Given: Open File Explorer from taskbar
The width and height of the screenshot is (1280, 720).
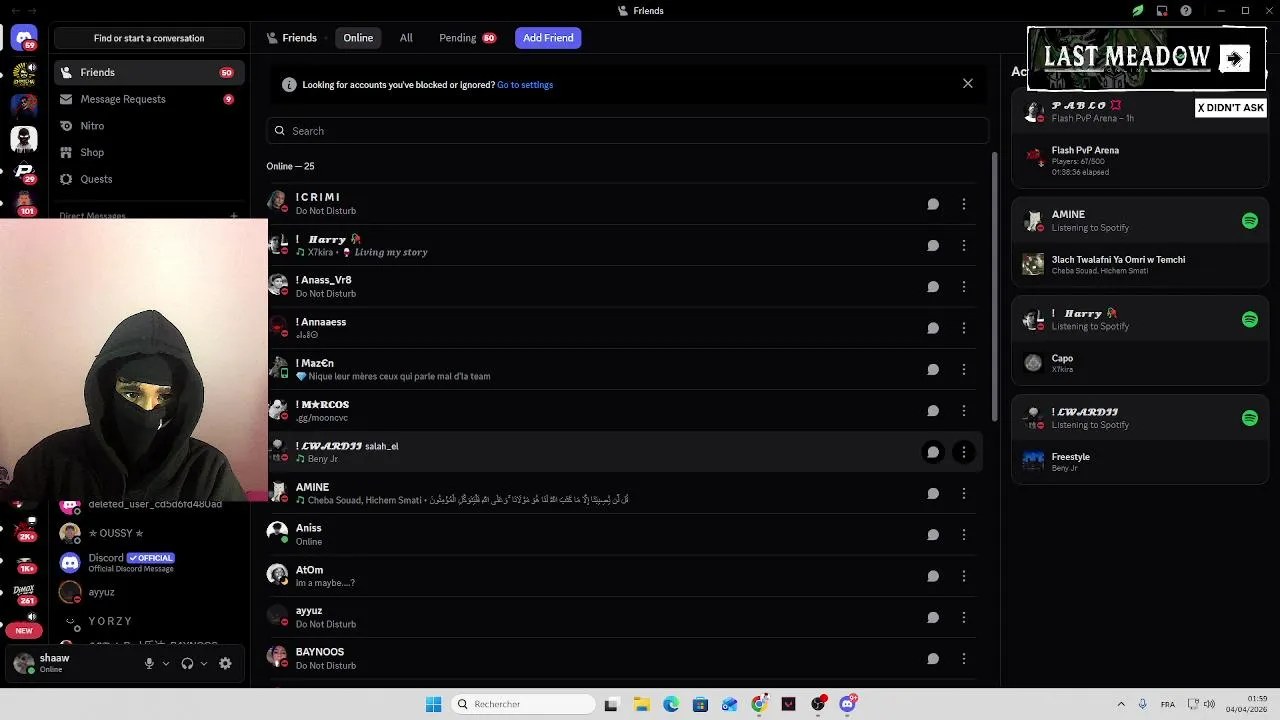Looking at the screenshot, I should click(x=642, y=704).
